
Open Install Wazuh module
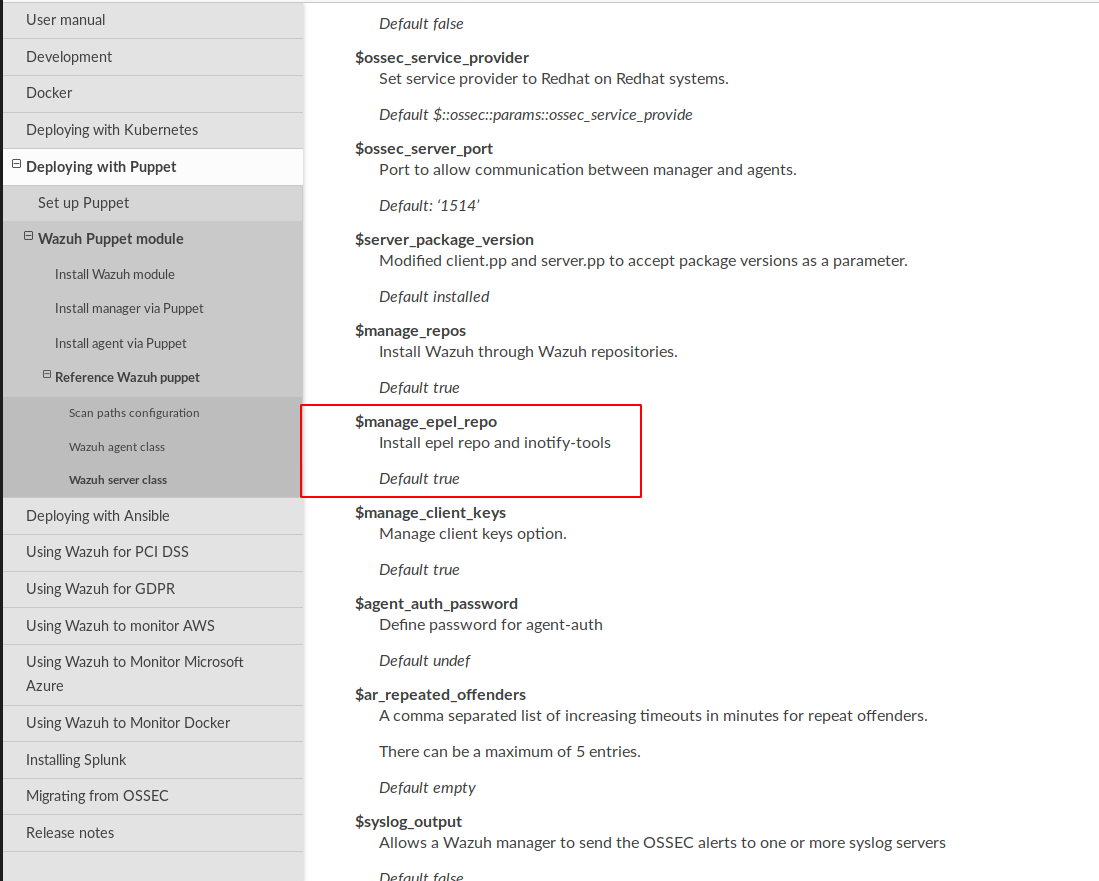tap(113, 273)
